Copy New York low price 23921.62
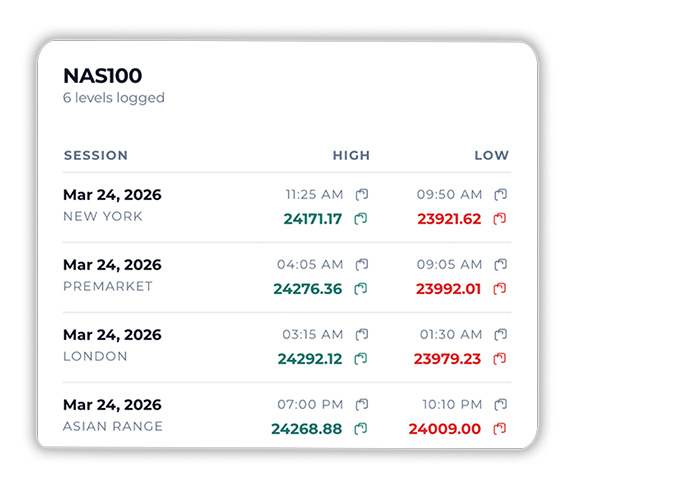The image size is (700, 487). click(x=501, y=219)
